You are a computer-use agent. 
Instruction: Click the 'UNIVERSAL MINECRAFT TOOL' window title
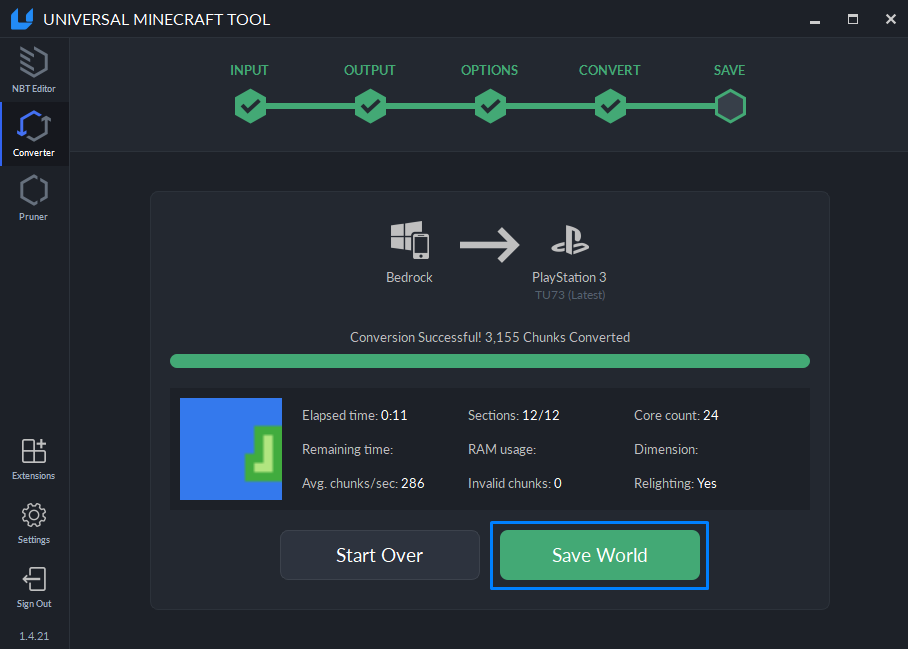(156, 19)
